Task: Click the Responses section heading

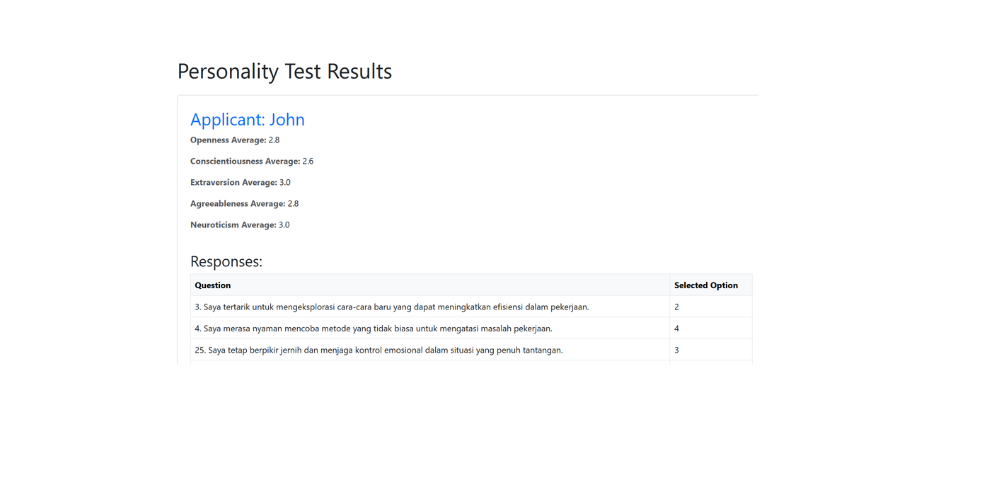Action: pos(226,262)
